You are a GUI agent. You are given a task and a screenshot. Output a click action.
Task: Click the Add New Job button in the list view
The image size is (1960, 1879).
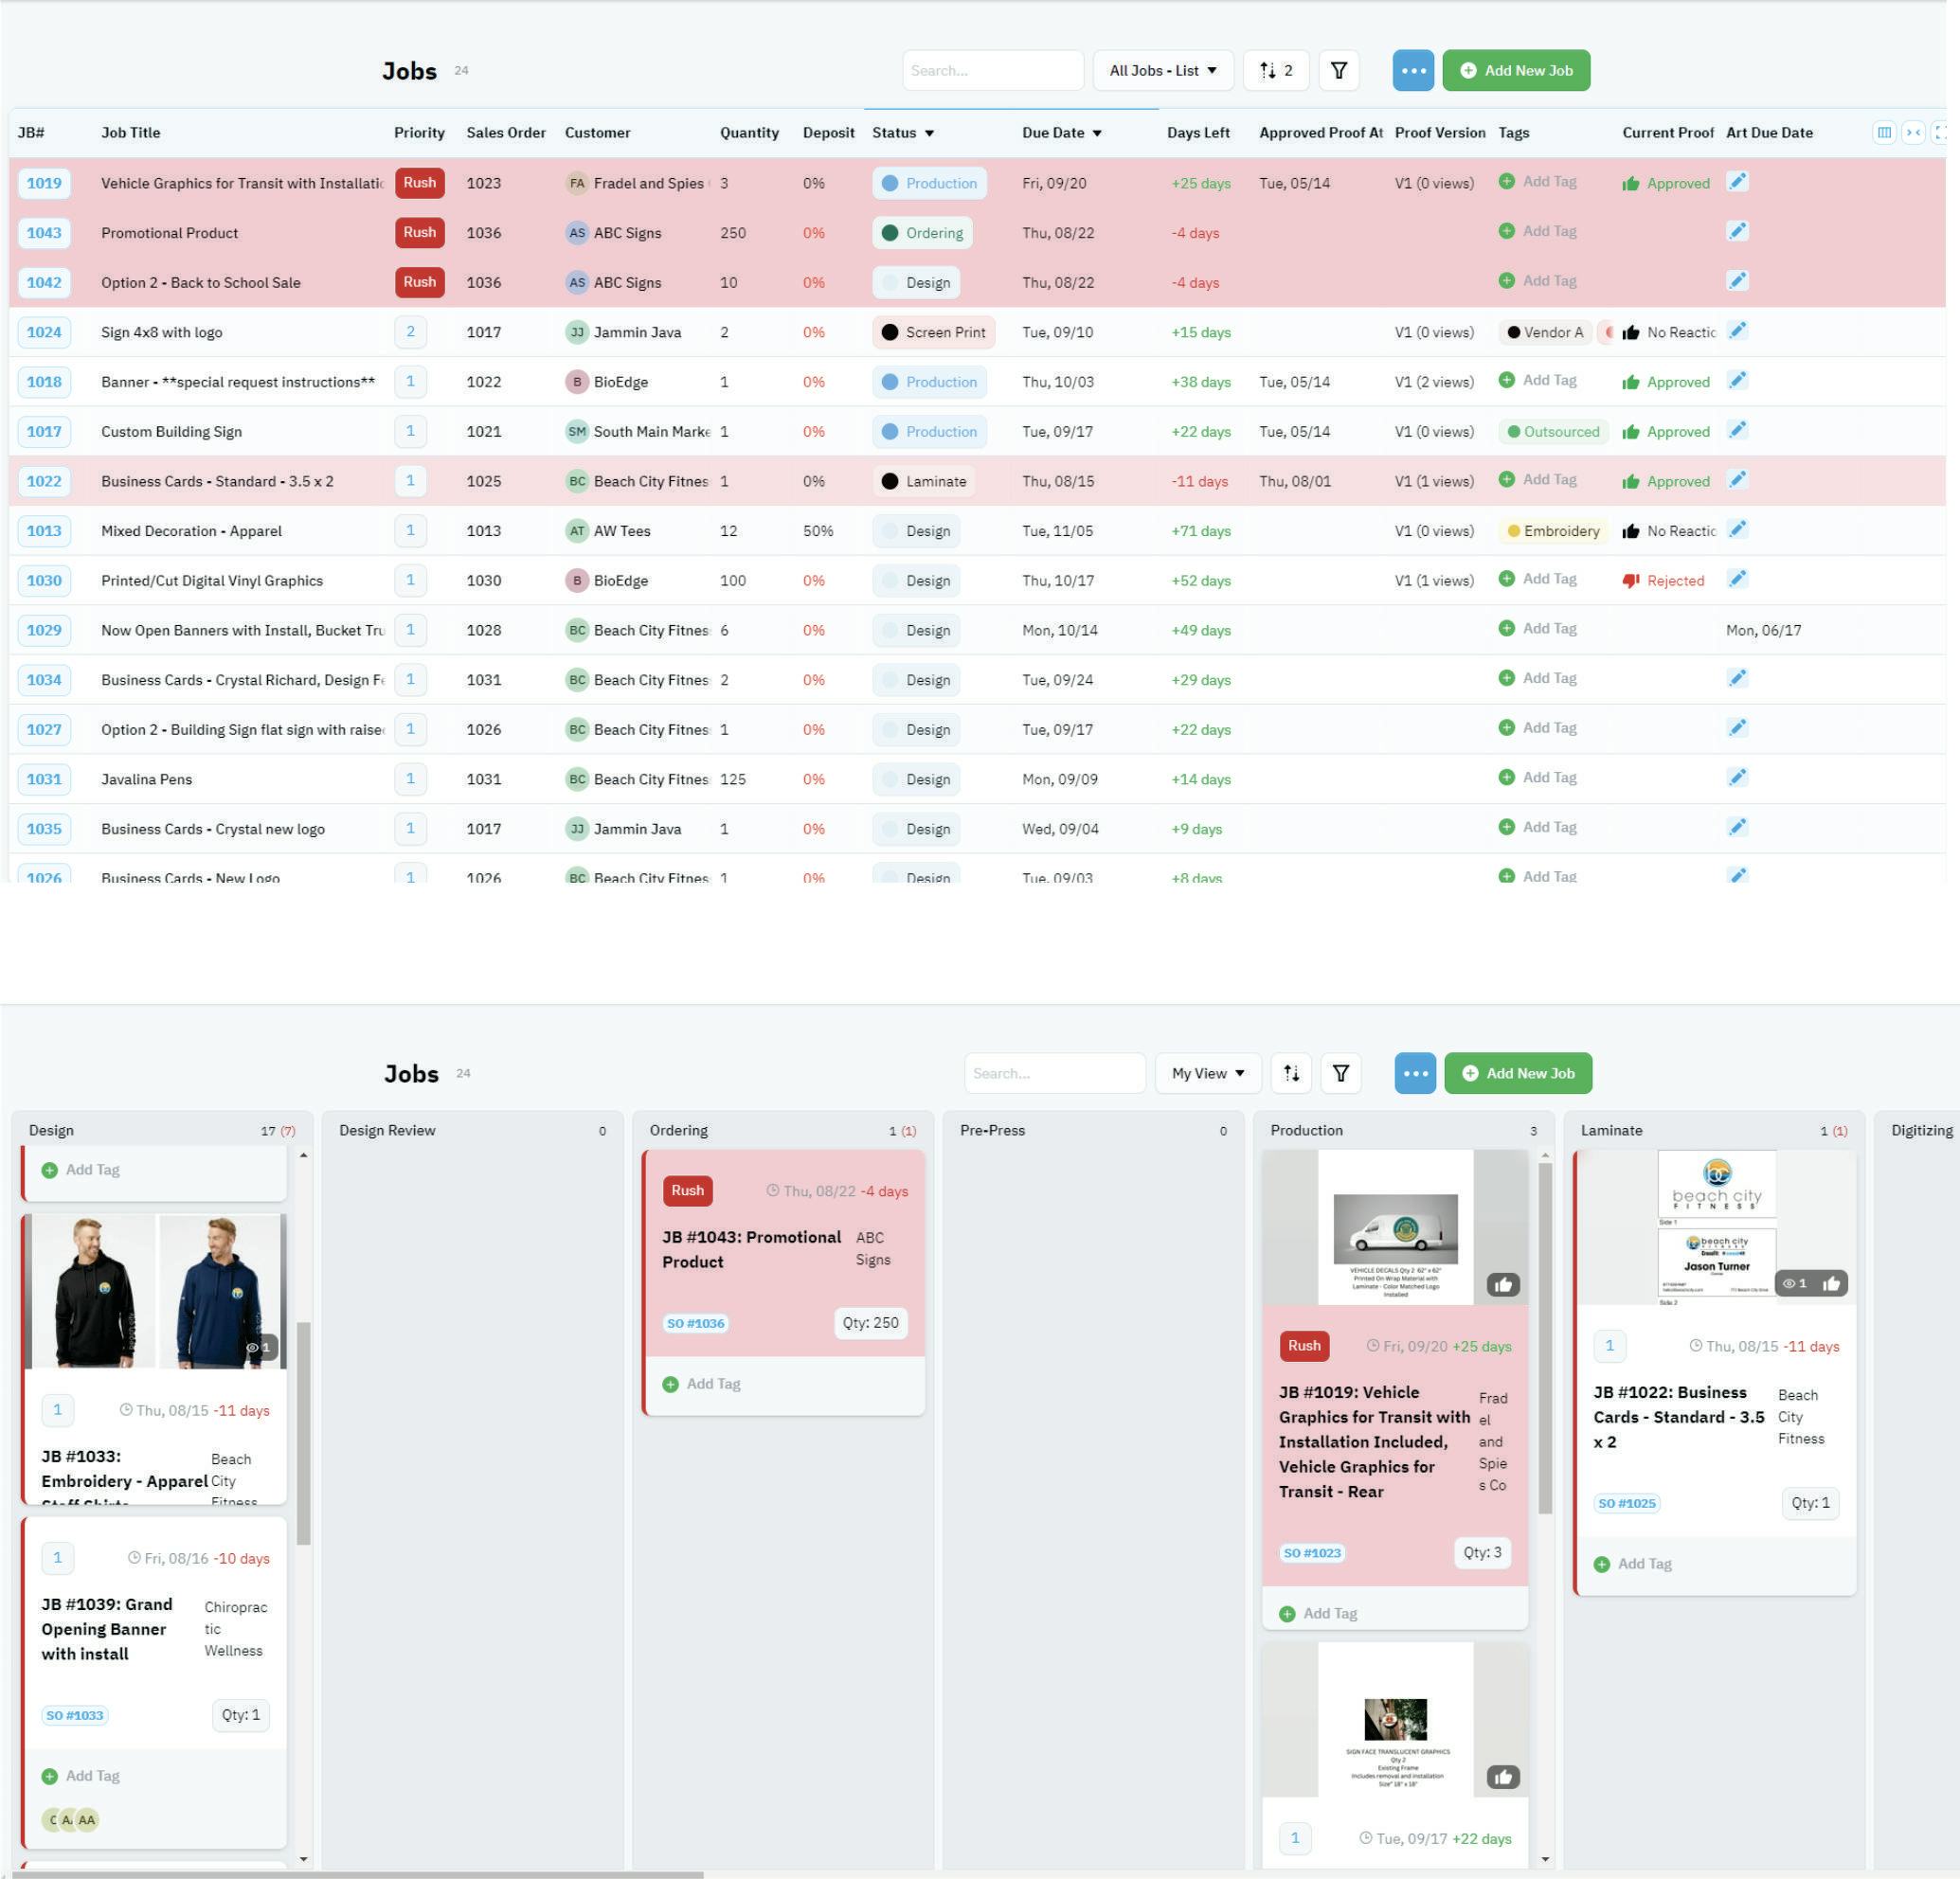tap(1515, 70)
